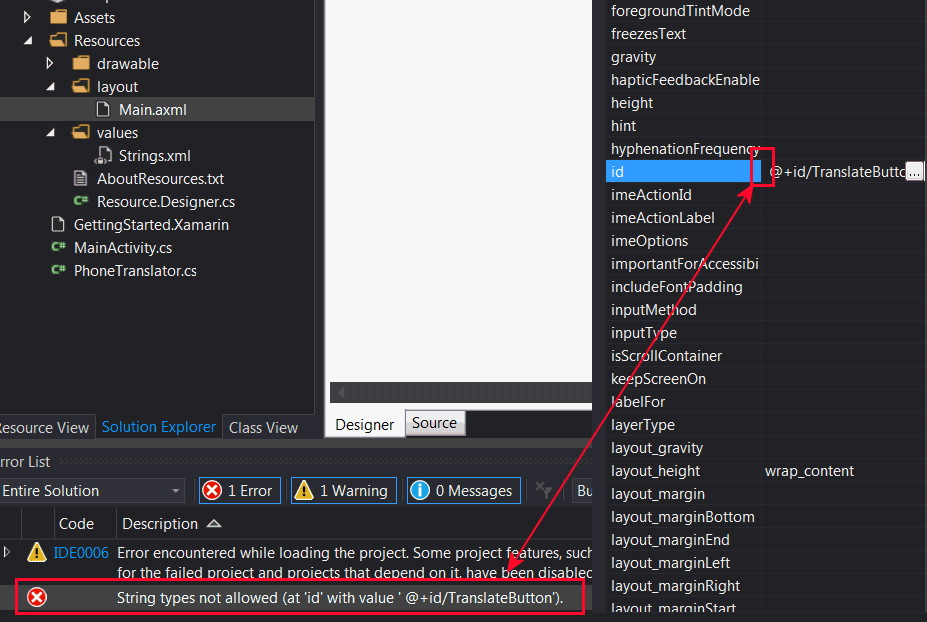
Task: Click the Resource.Designer.cs C# icon
Action: (x=81, y=201)
